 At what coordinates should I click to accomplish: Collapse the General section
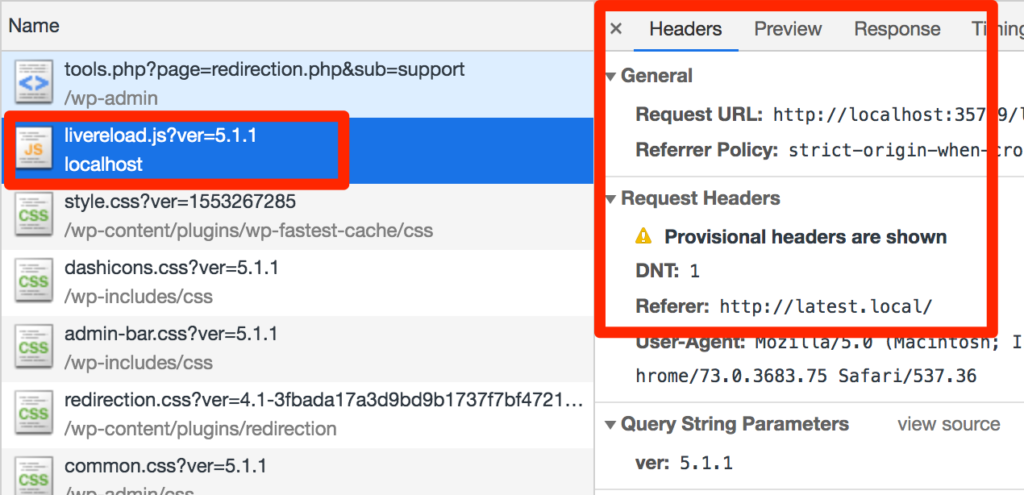611,76
